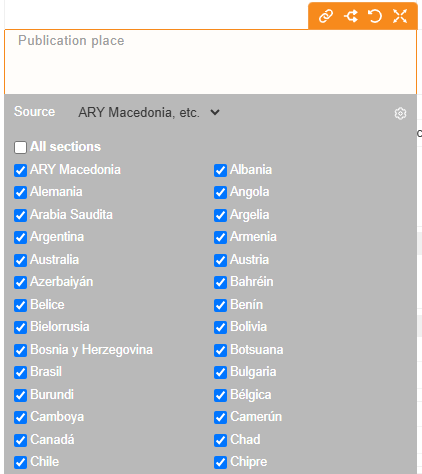This screenshot has height=474, width=422.
Task: Toggle the All sections checkbox
Action: point(20,147)
